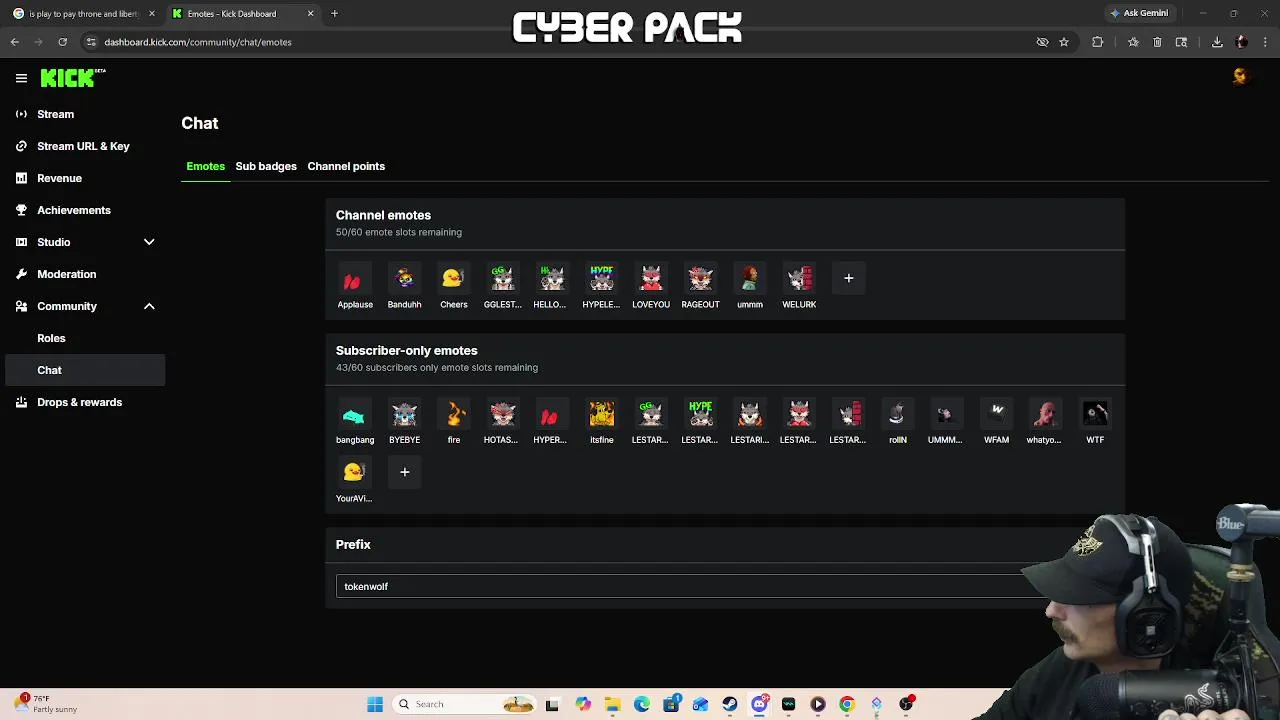Open Discord from the taskbar
The image size is (1280, 720).
[x=759, y=704]
